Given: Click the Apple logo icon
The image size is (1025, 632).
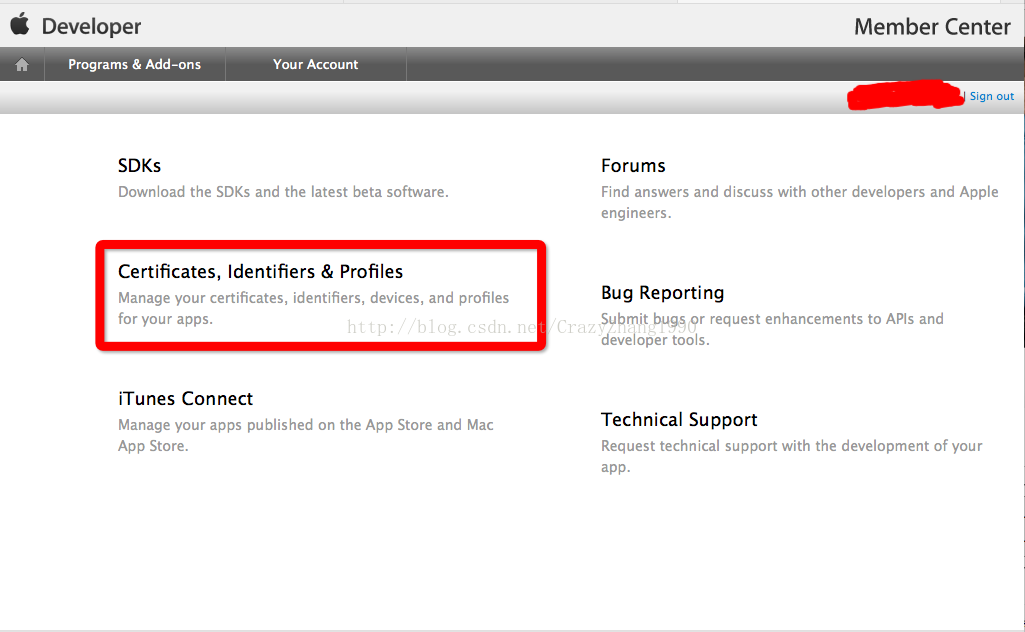Looking at the screenshot, I should pyautogui.click(x=20, y=24).
